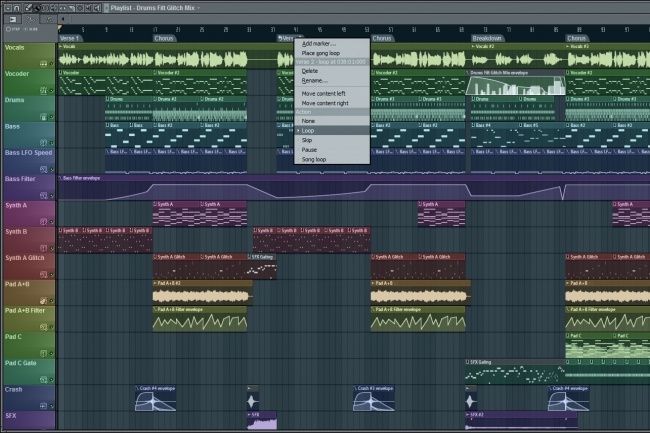
Task: Set marker action to Skip
Action: point(332,140)
